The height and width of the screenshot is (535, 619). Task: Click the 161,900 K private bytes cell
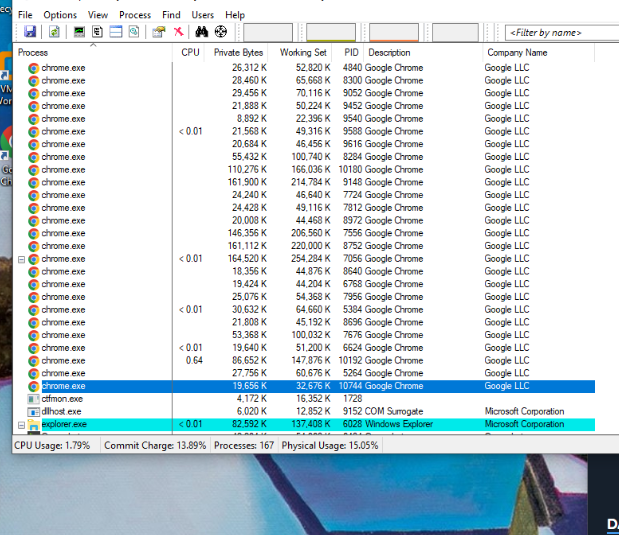click(x=247, y=182)
